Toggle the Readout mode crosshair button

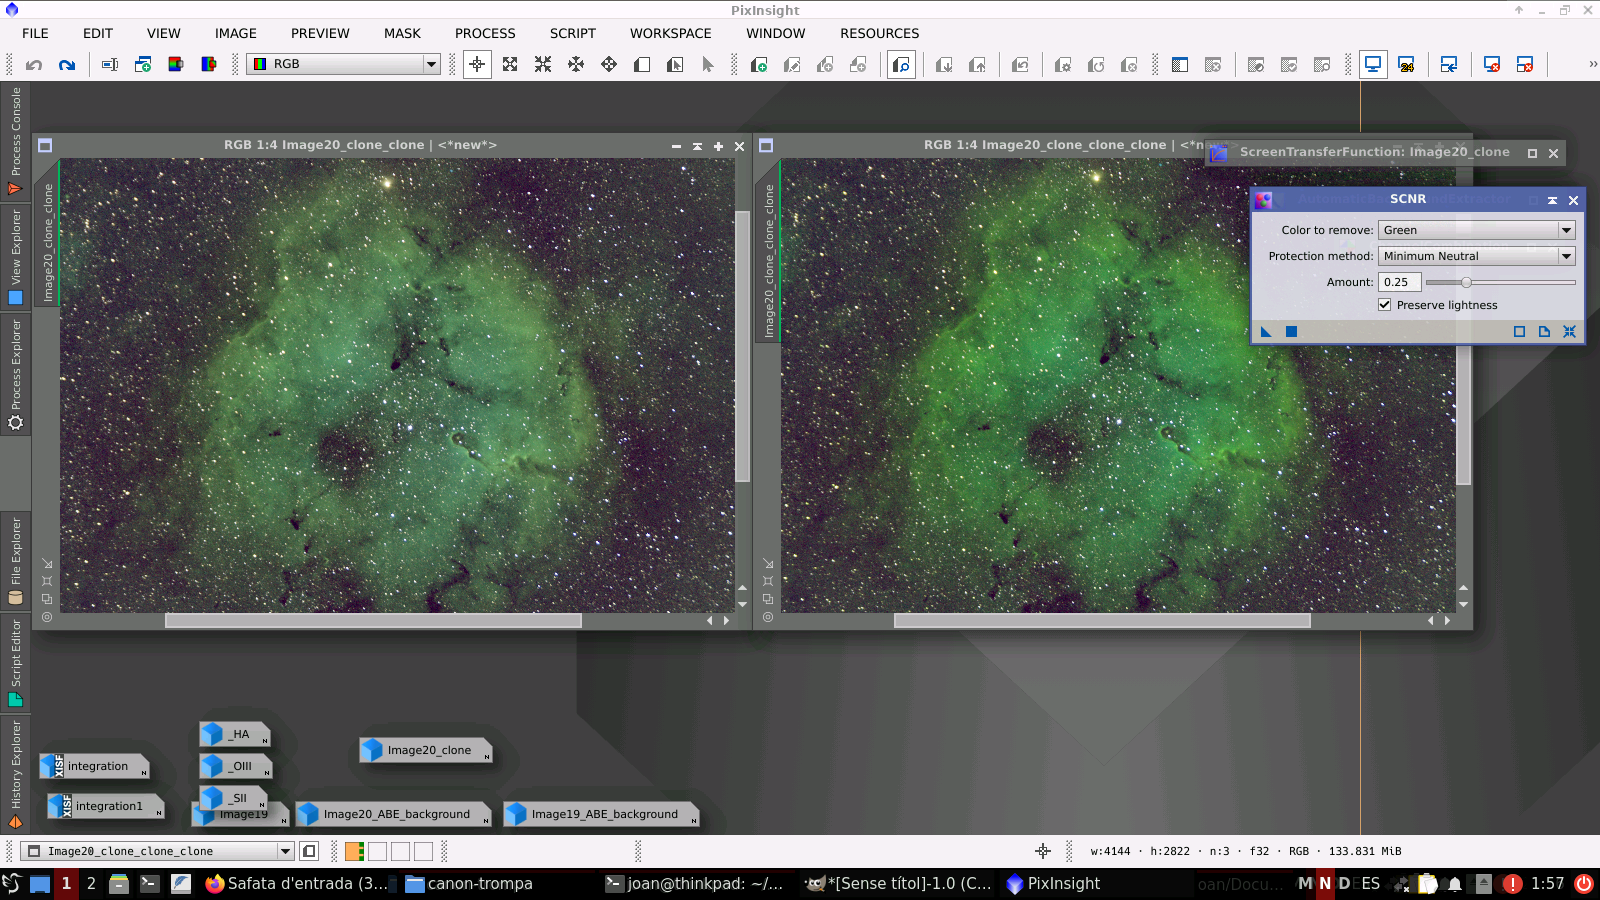[477, 65]
